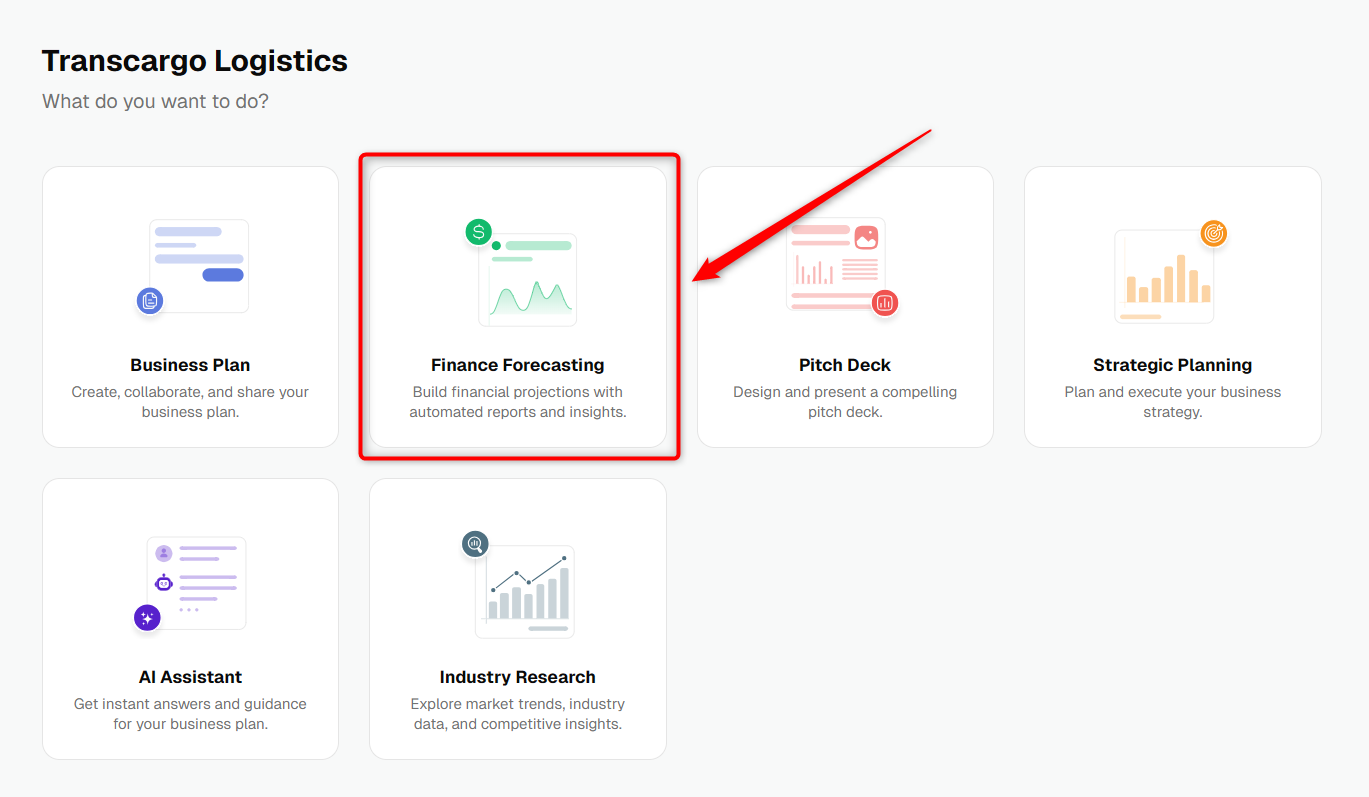Click the Industry Research bar graph illustration
The width and height of the screenshot is (1369, 797).
click(528, 593)
